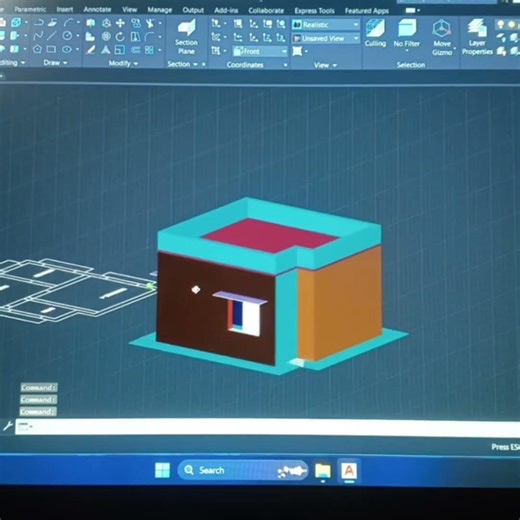Click the Scale tool in Modify panel

point(120,50)
